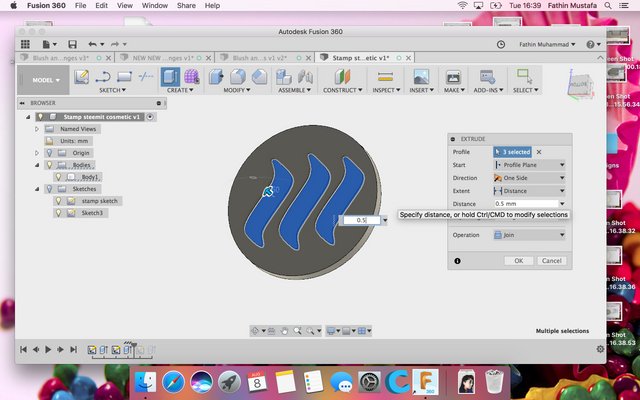Open the CONSTRUCT menu dropdown
This screenshot has width=640, height=400.
pos(342,90)
